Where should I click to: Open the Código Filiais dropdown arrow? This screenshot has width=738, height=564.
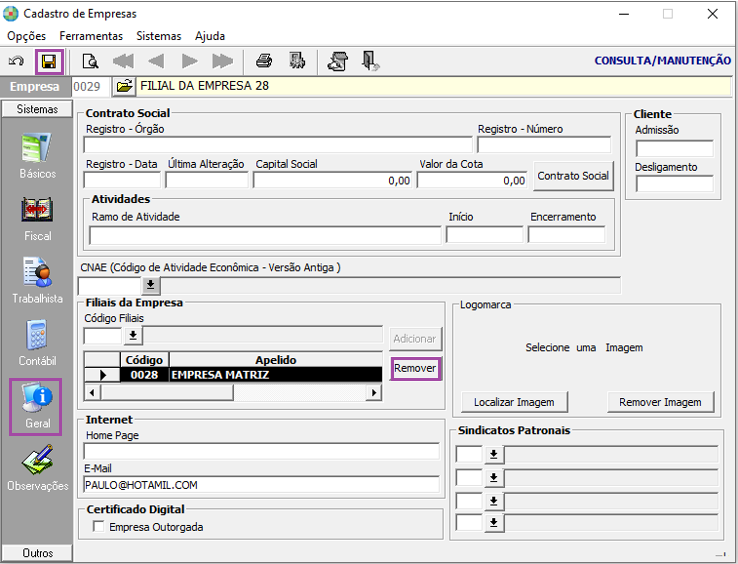point(133,336)
